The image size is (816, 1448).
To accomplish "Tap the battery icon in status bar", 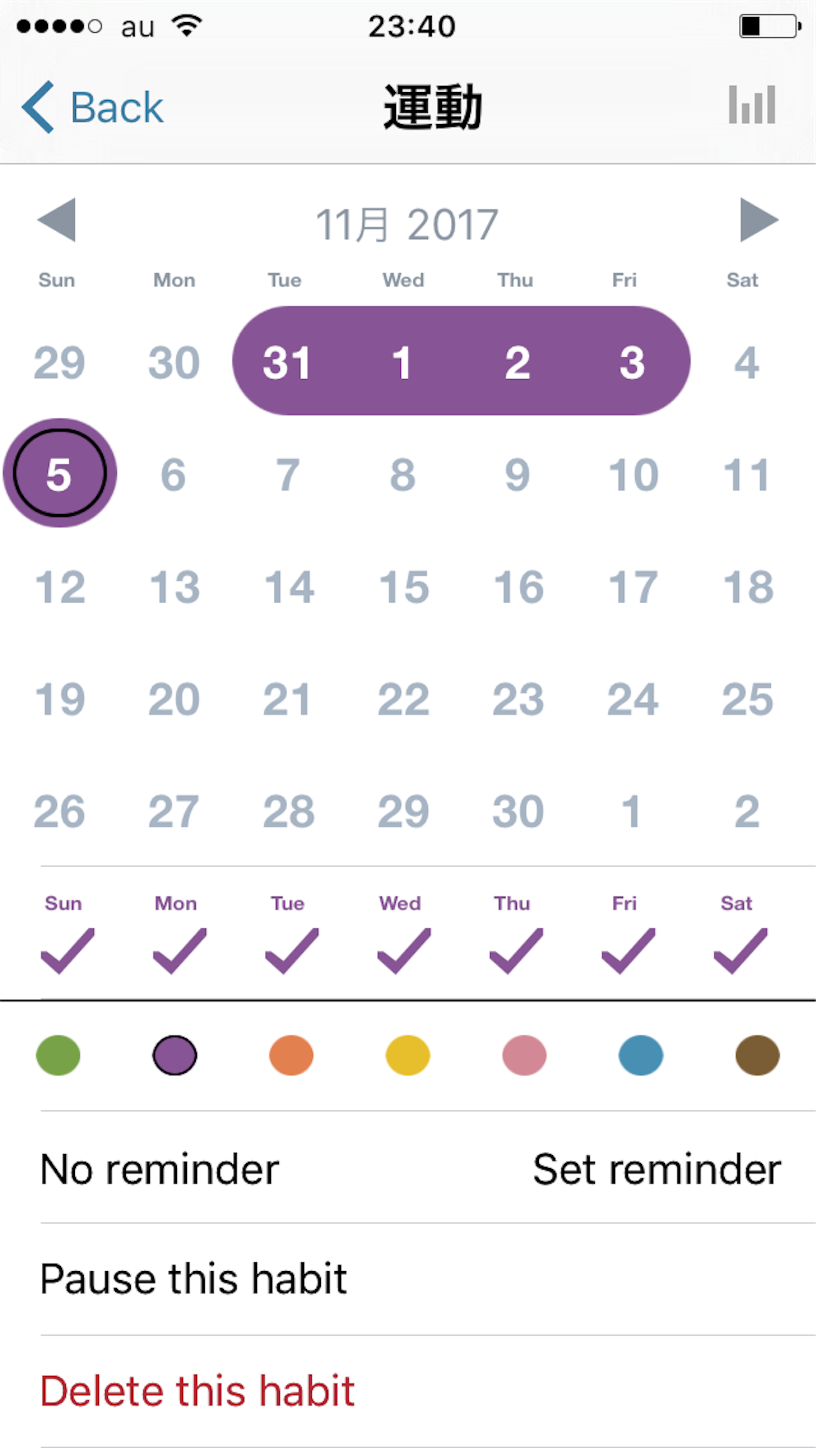I will pos(770,26).
